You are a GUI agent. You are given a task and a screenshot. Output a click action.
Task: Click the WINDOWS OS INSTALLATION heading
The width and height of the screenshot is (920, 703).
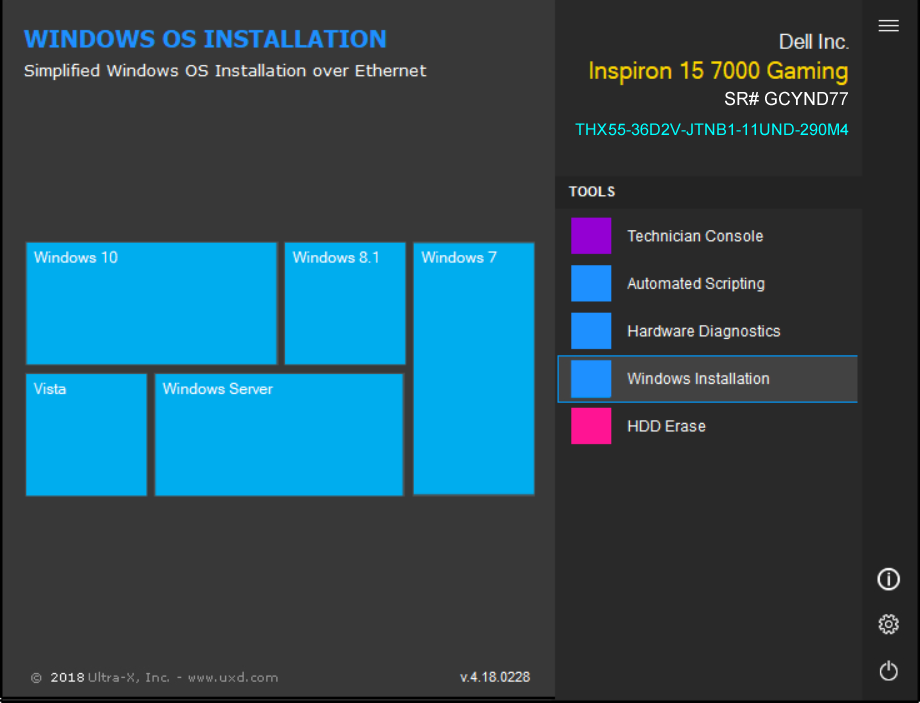click(205, 39)
